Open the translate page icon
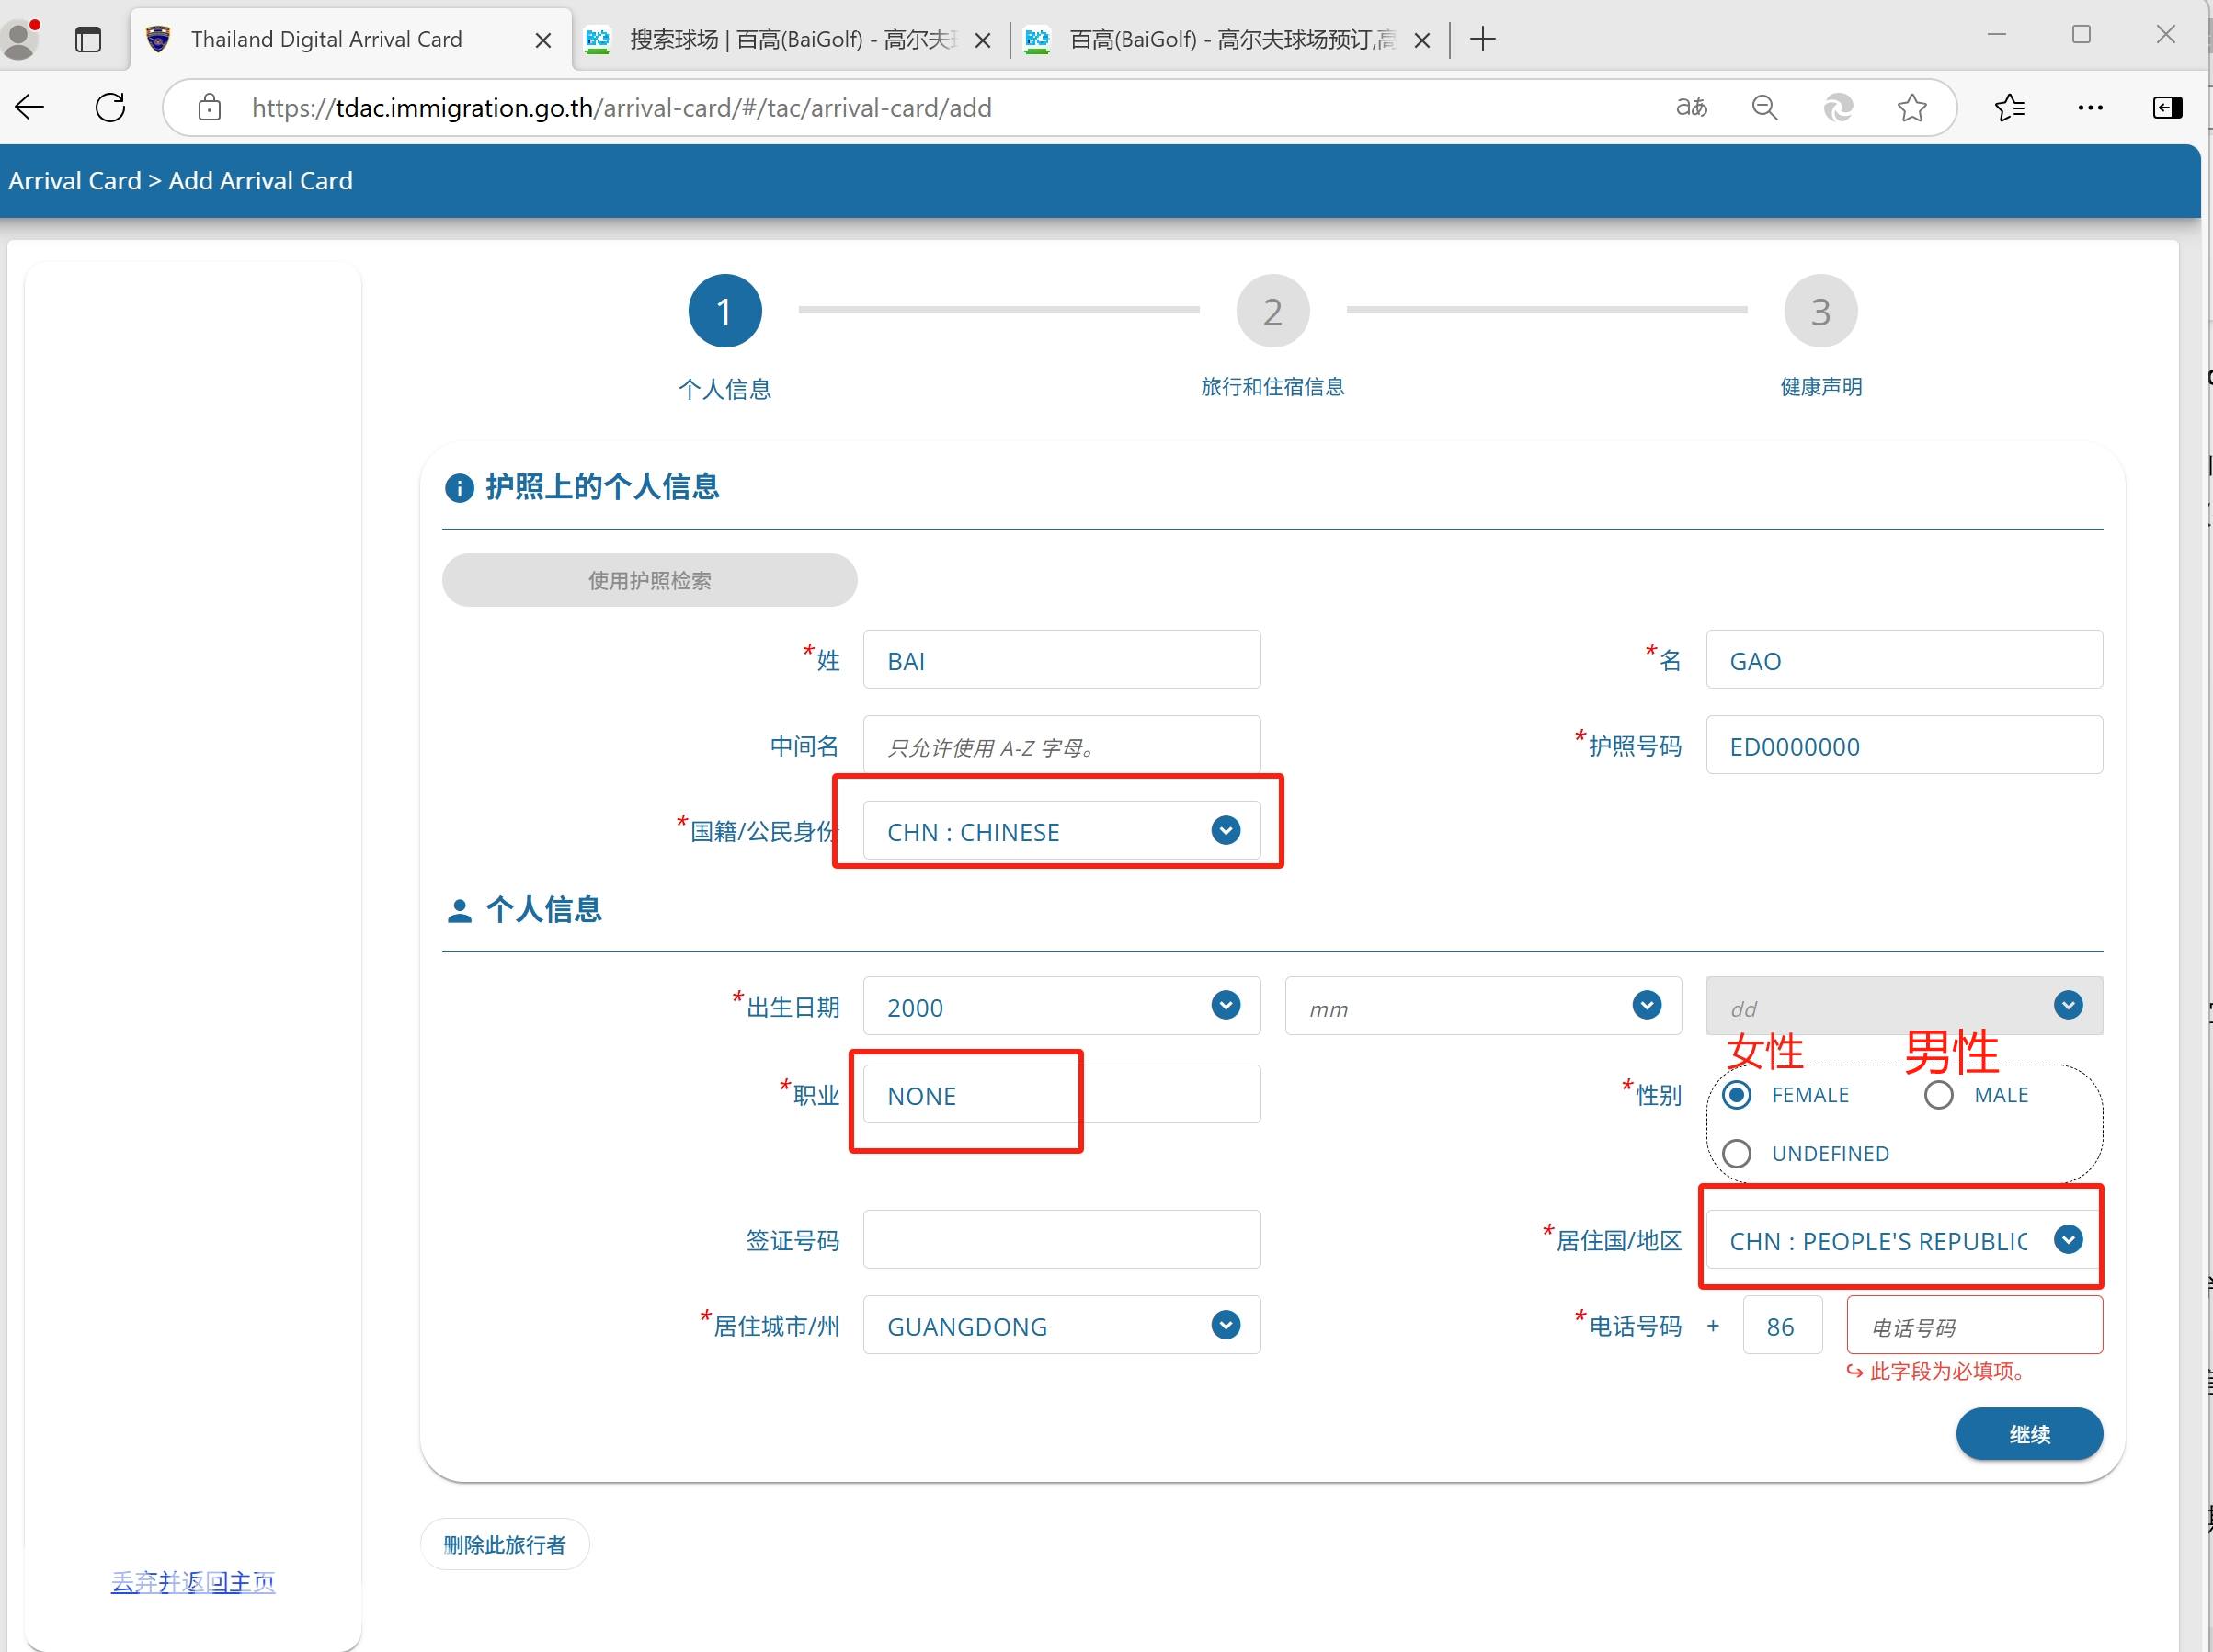Viewport: 2213px width, 1652px height. click(x=1691, y=107)
